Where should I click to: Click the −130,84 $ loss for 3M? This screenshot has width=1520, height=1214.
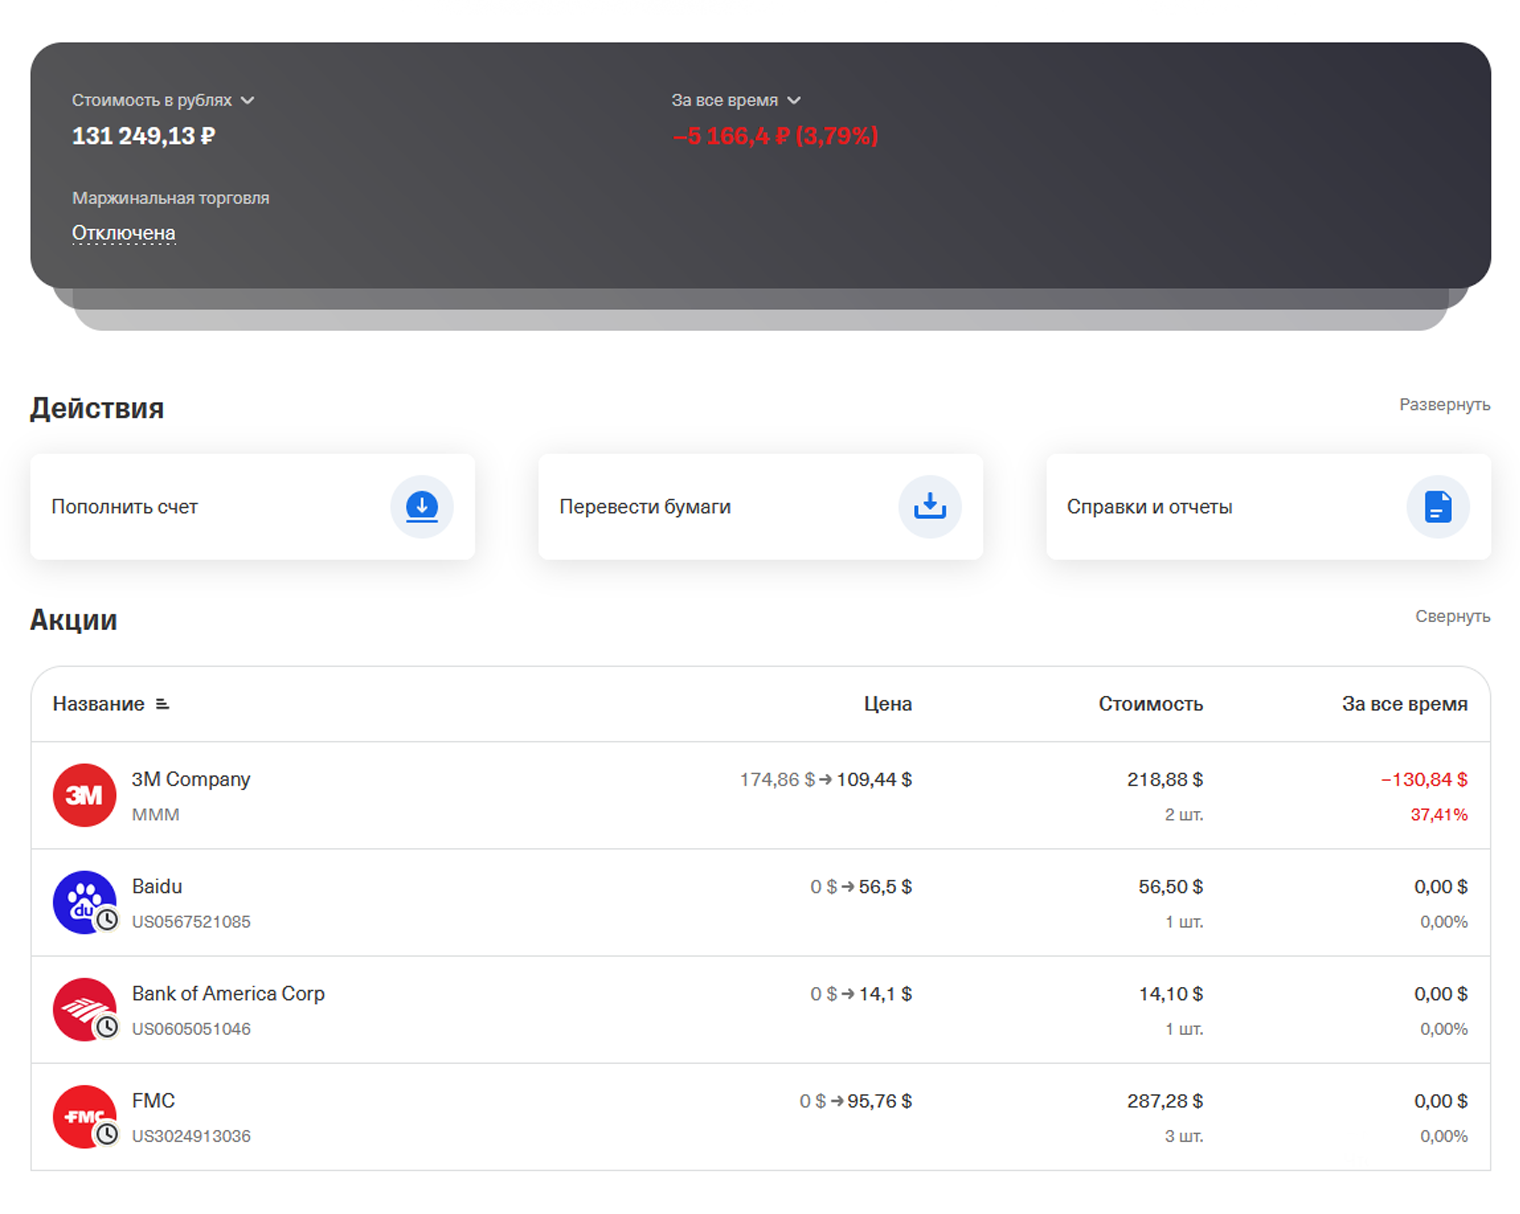pos(1424,779)
